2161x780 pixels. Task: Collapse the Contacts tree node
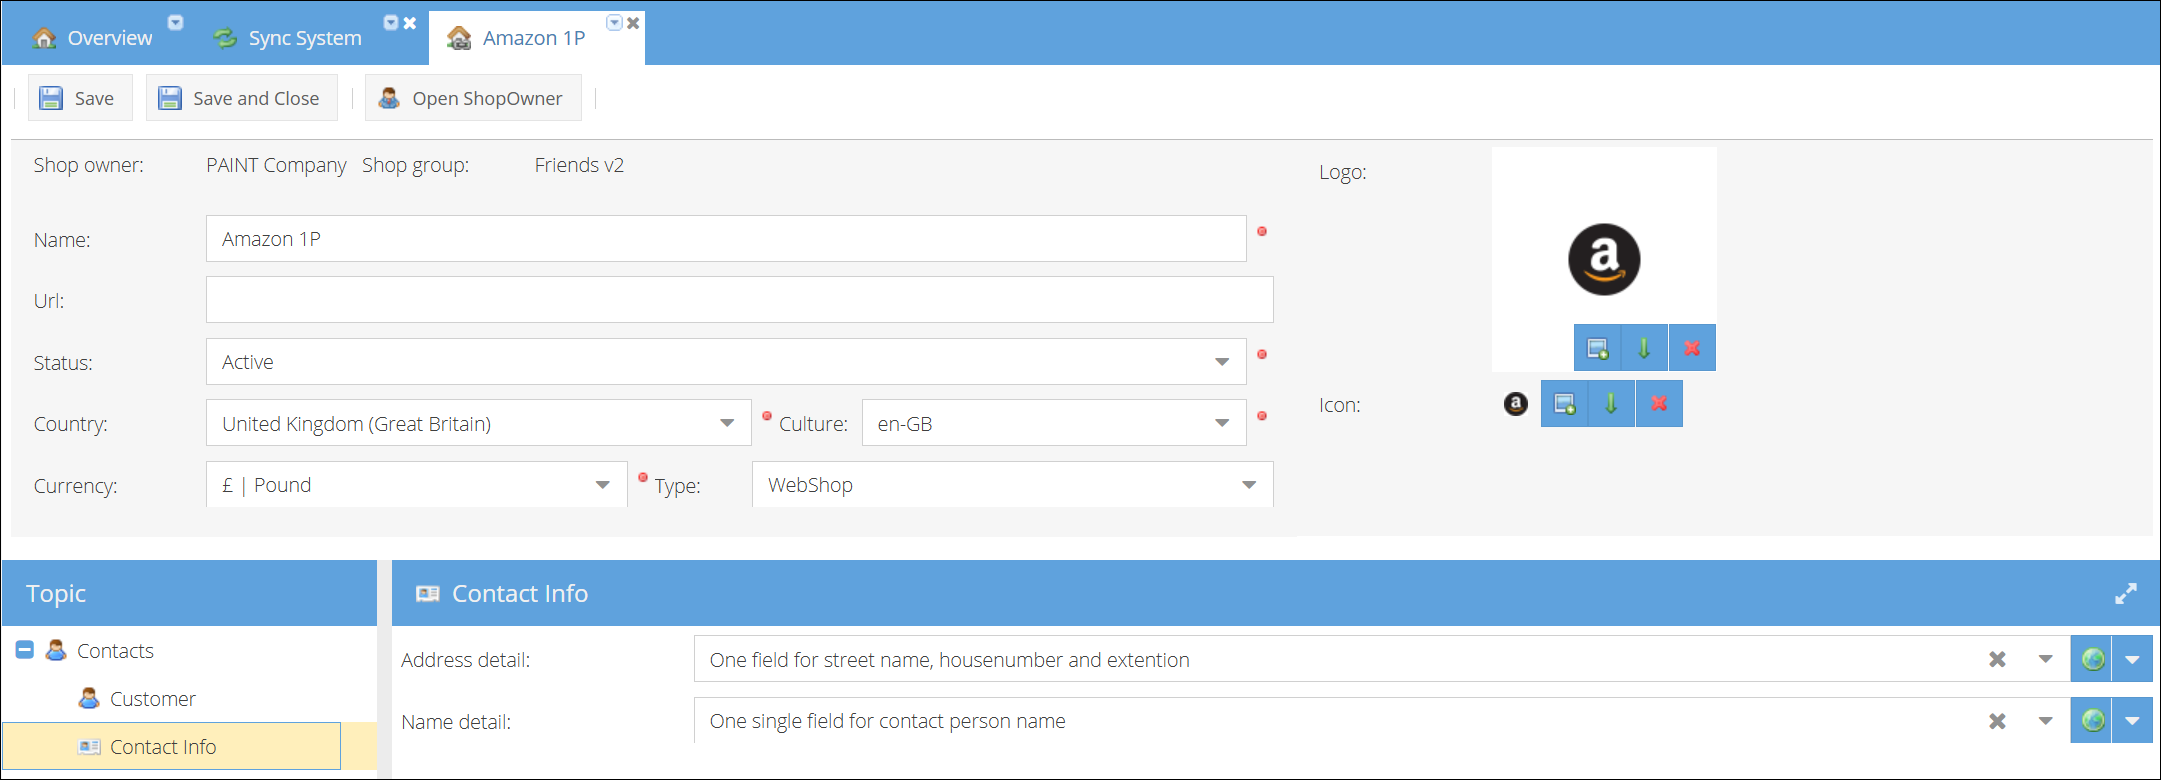[25, 651]
